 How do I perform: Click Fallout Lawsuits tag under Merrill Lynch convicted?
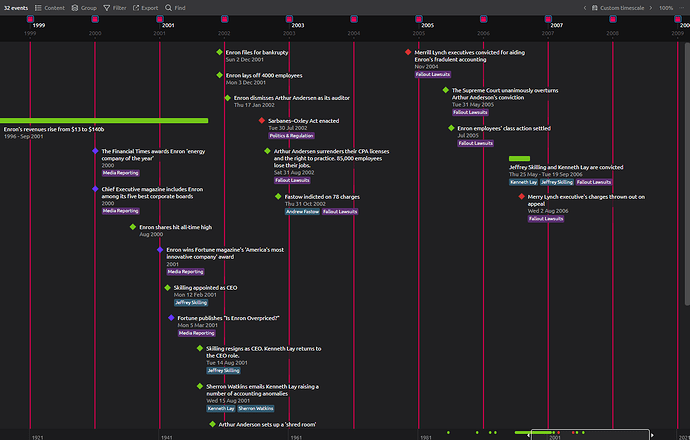click(433, 75)
